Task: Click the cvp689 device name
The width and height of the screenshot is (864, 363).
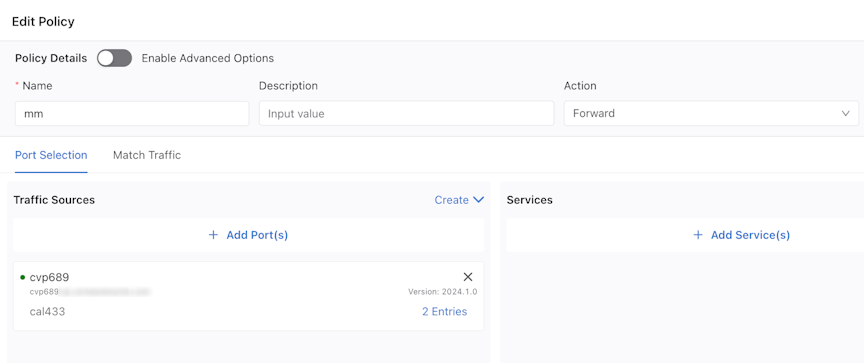Action: click(49, 277)
